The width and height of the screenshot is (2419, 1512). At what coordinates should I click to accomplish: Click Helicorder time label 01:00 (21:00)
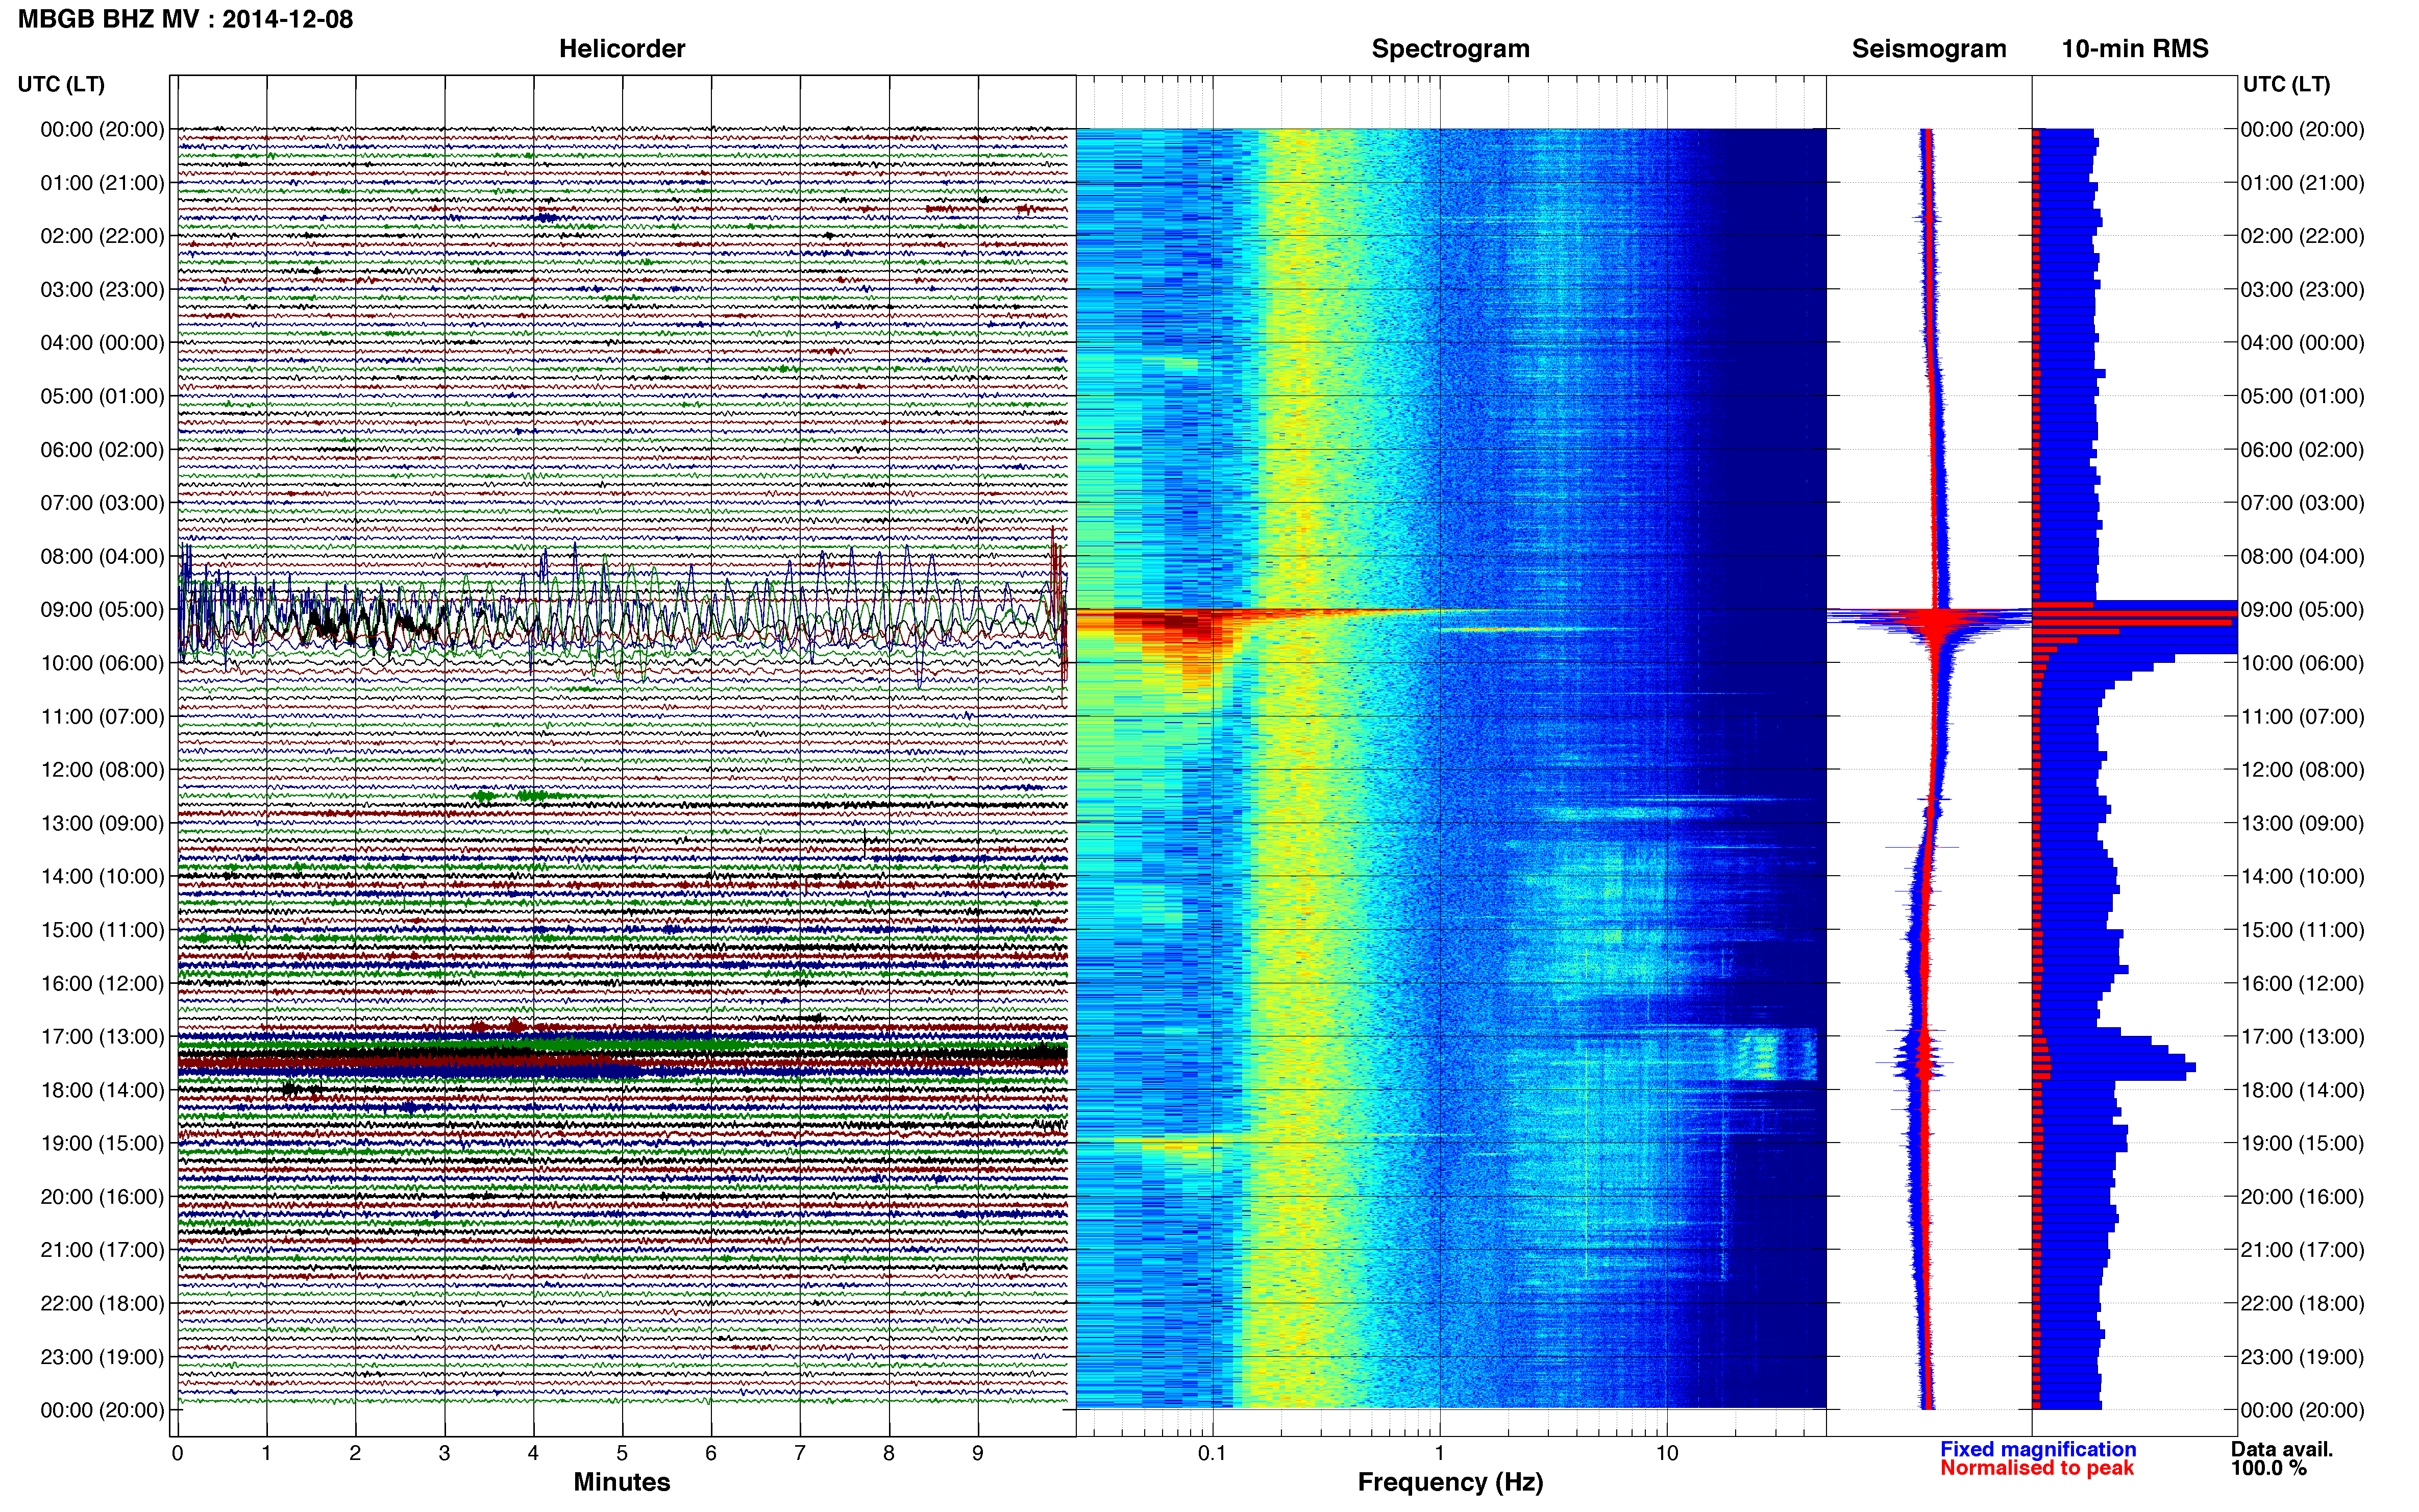click(102, 182)
